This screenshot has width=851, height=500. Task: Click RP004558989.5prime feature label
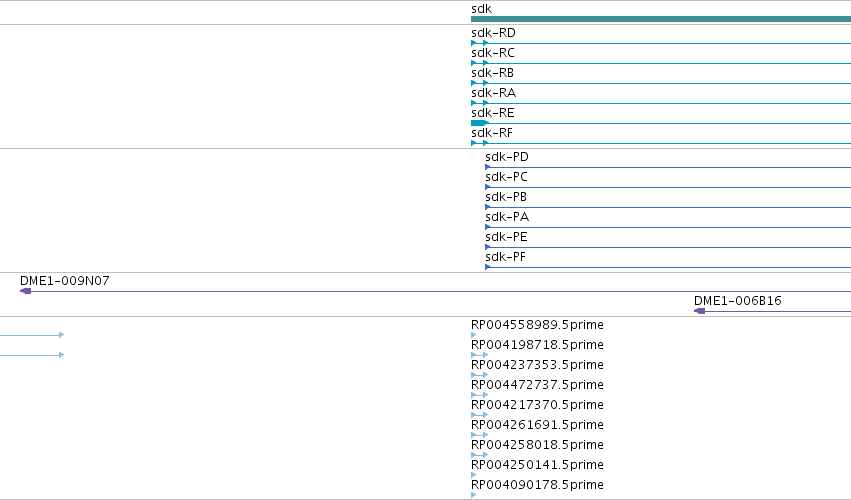click(x=537, y=325)
